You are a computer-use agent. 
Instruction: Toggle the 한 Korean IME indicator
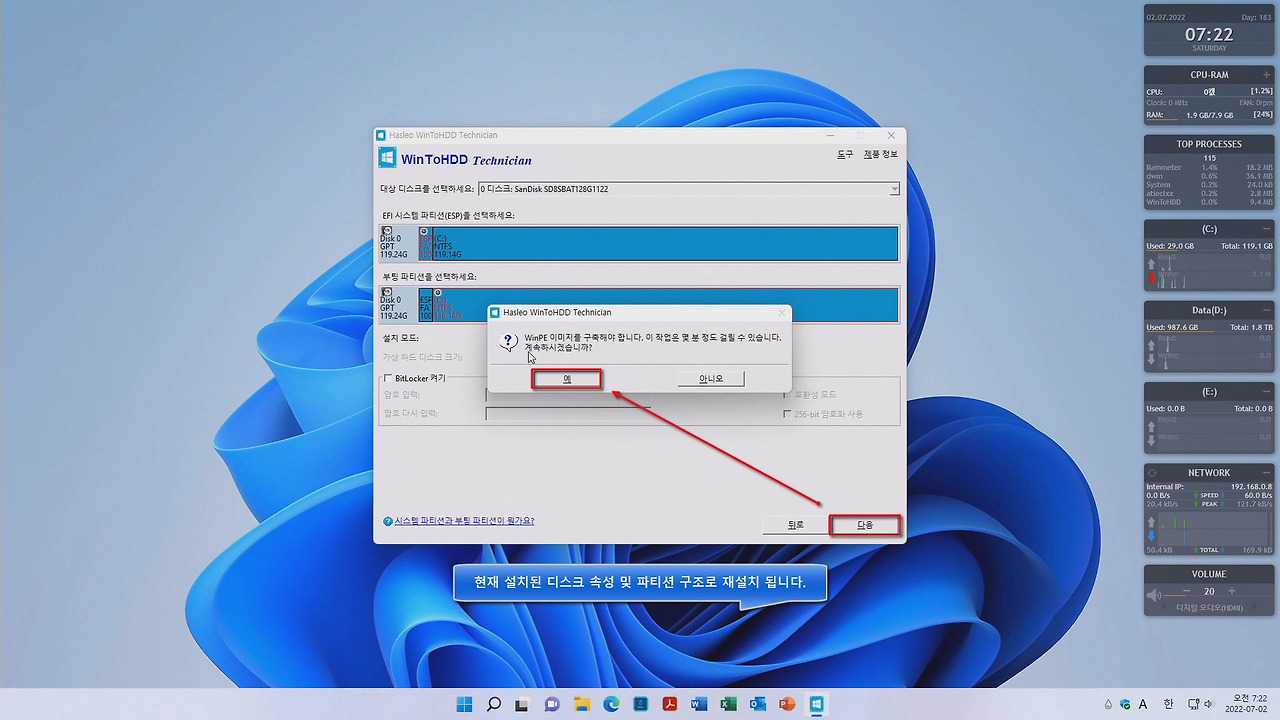(1167, 704)
